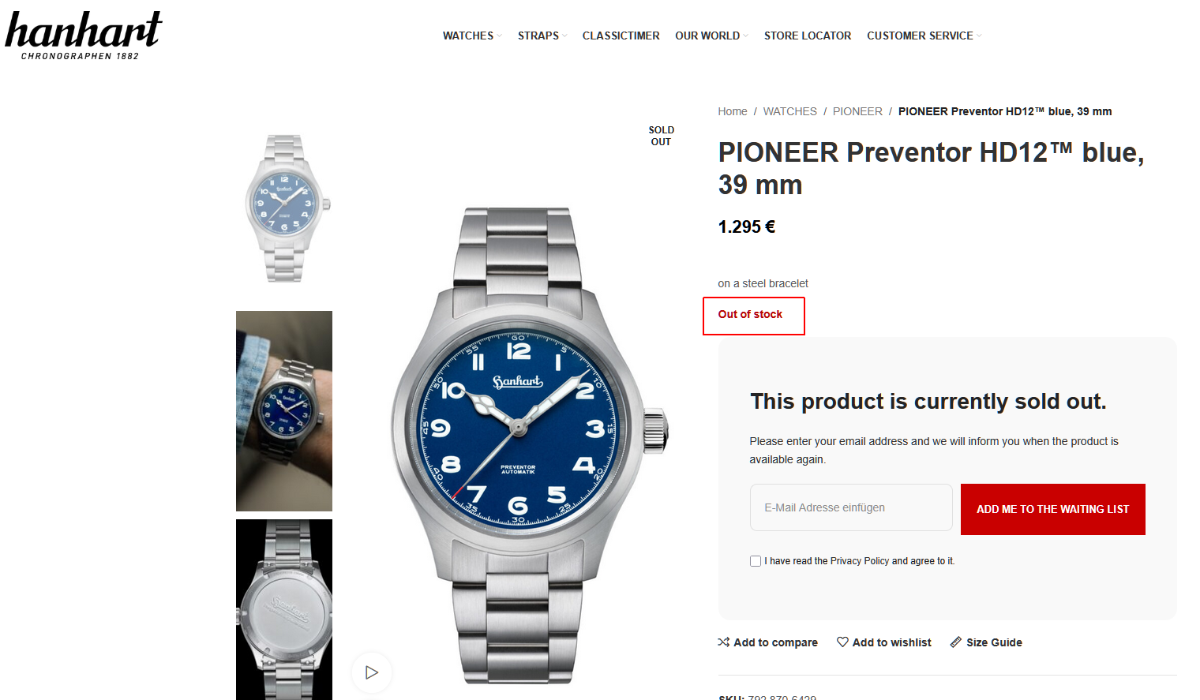This screenshot has height=700, width=1200.
Task: Click ADD ME TO THE WAITING LIST
Action: pyautogui.click(x=1053, y=509)
